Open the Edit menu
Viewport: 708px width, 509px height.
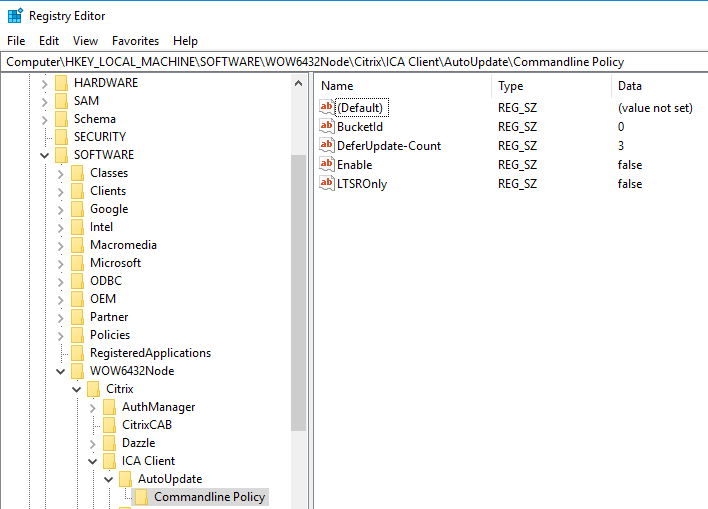click(x=49, y=41)
